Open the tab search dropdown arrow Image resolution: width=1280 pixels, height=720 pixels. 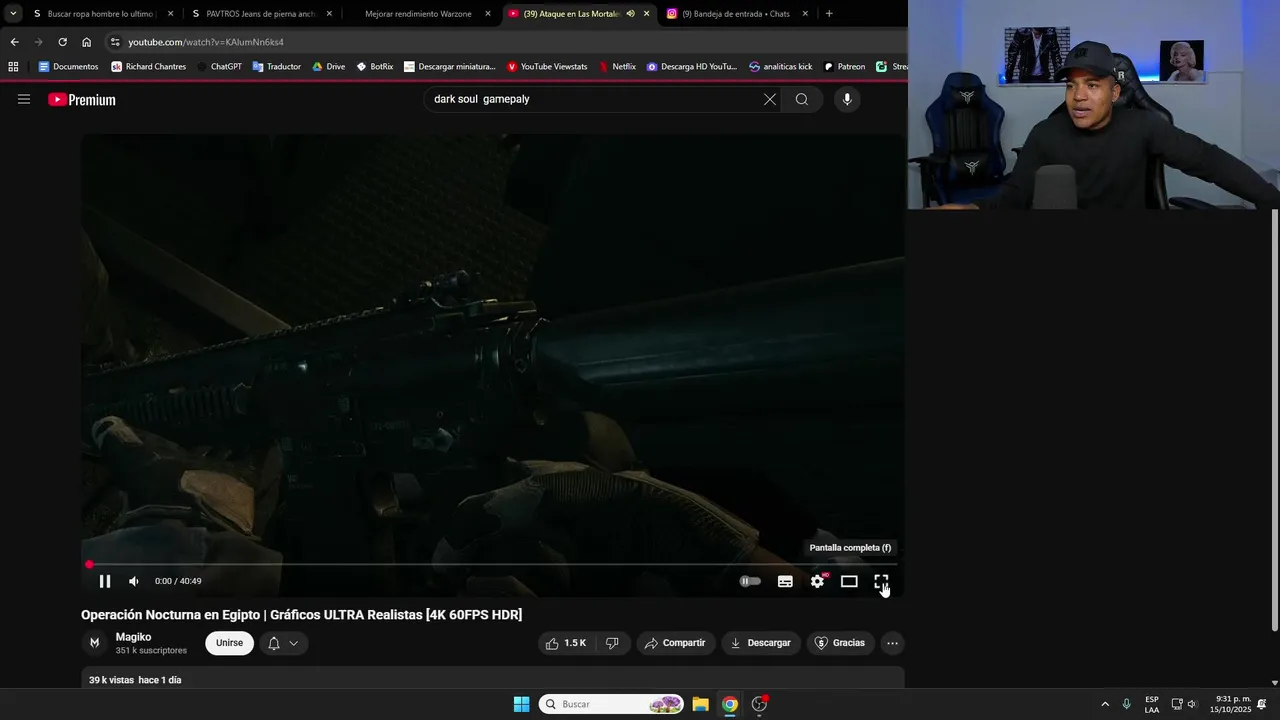(13, 14)
